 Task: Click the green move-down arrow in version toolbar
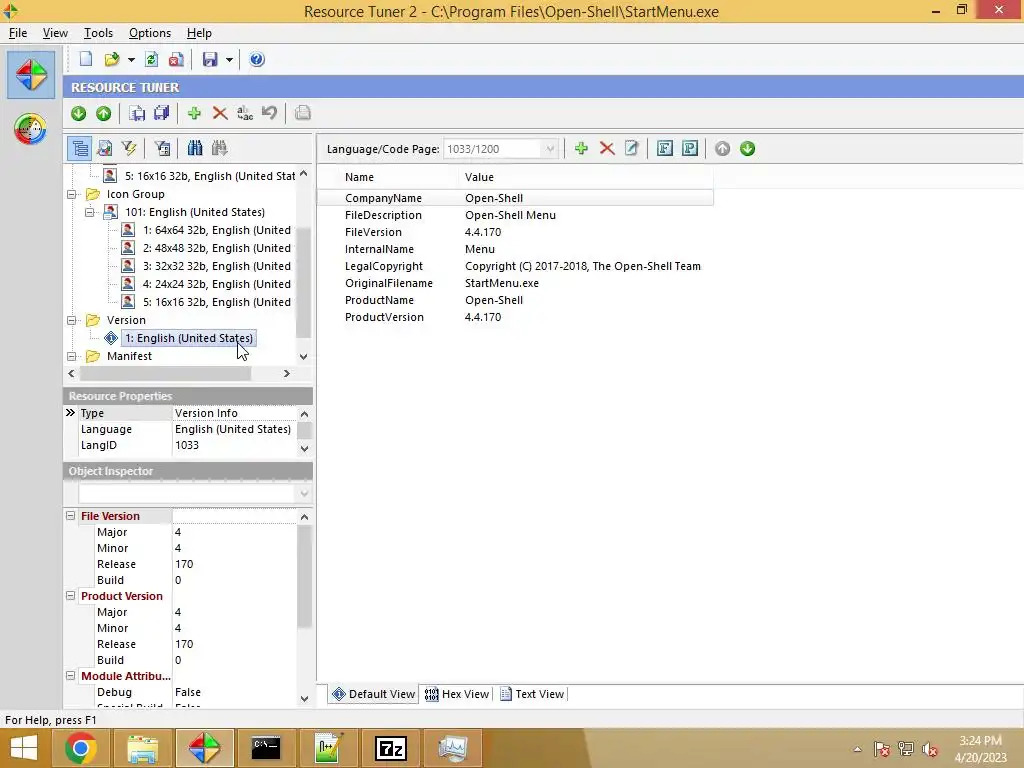point(747,149)
